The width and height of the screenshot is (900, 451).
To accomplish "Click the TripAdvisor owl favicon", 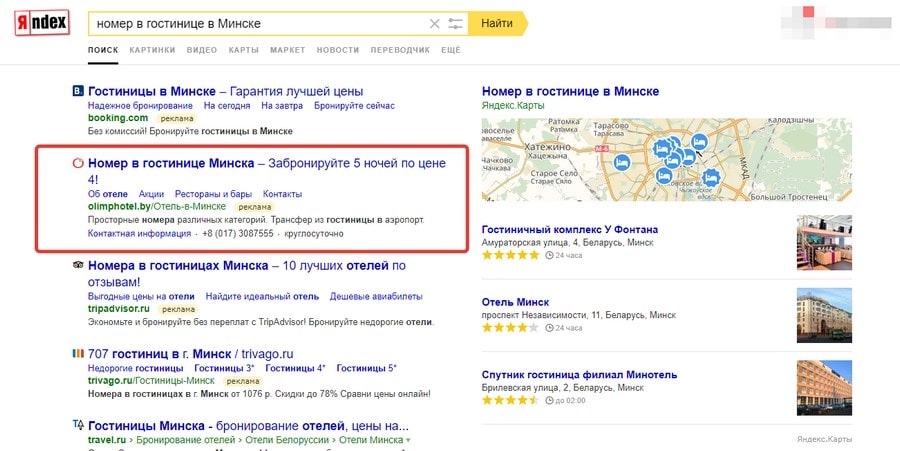I will pos(78,266).
